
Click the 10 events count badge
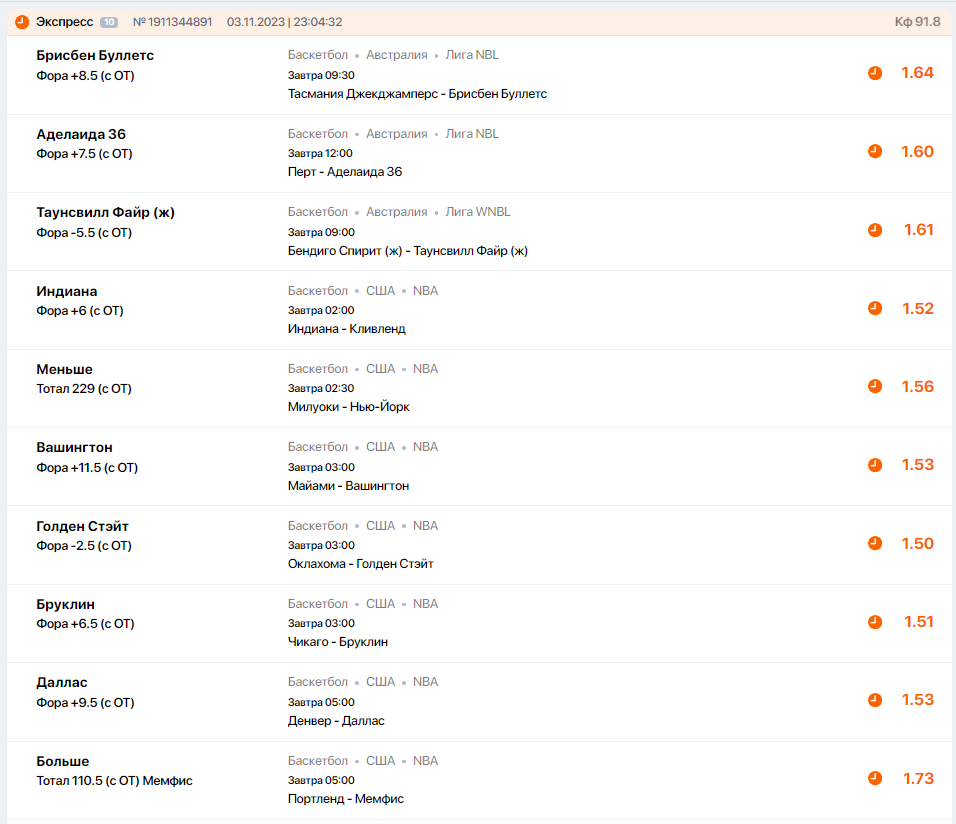point(109,22)
